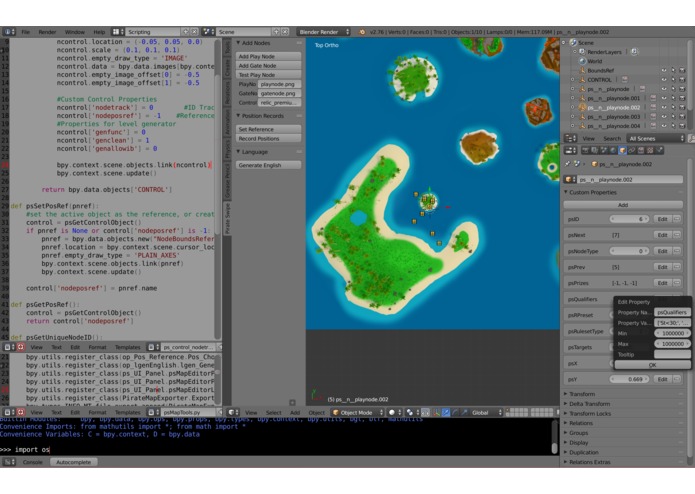This screenshot has width=695, height=494.
Task: Click the Add Gate Node button
Action: [269, 66]
